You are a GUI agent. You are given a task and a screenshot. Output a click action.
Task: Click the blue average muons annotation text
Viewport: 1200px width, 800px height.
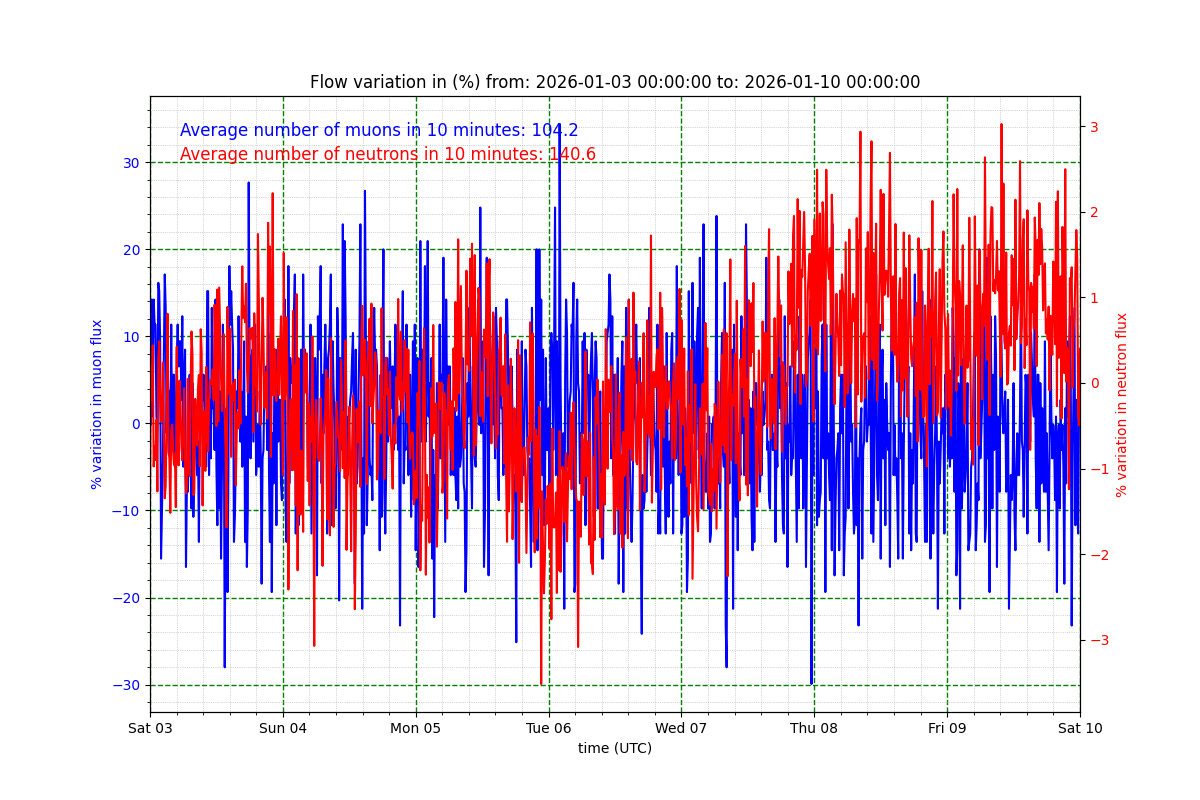[x=379, y=131]
